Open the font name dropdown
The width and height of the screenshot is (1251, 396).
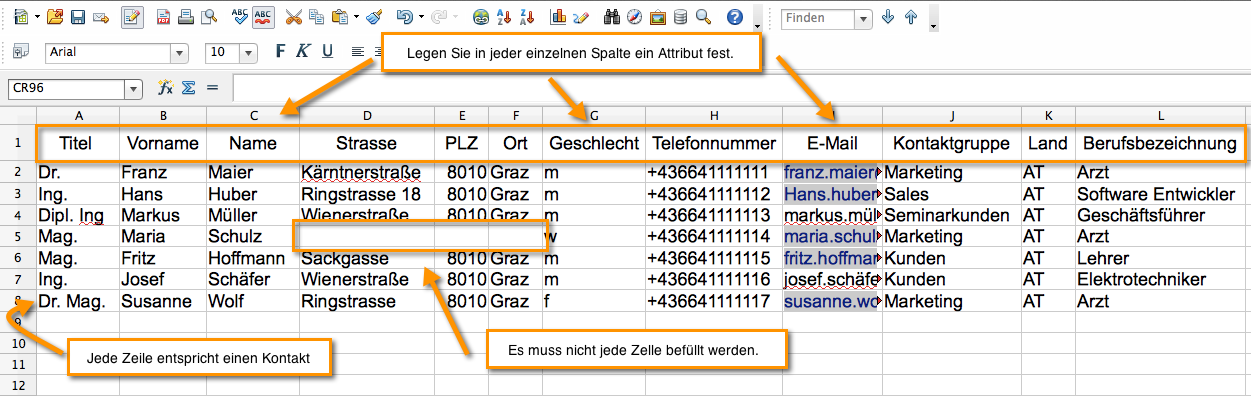pos(180,53)
